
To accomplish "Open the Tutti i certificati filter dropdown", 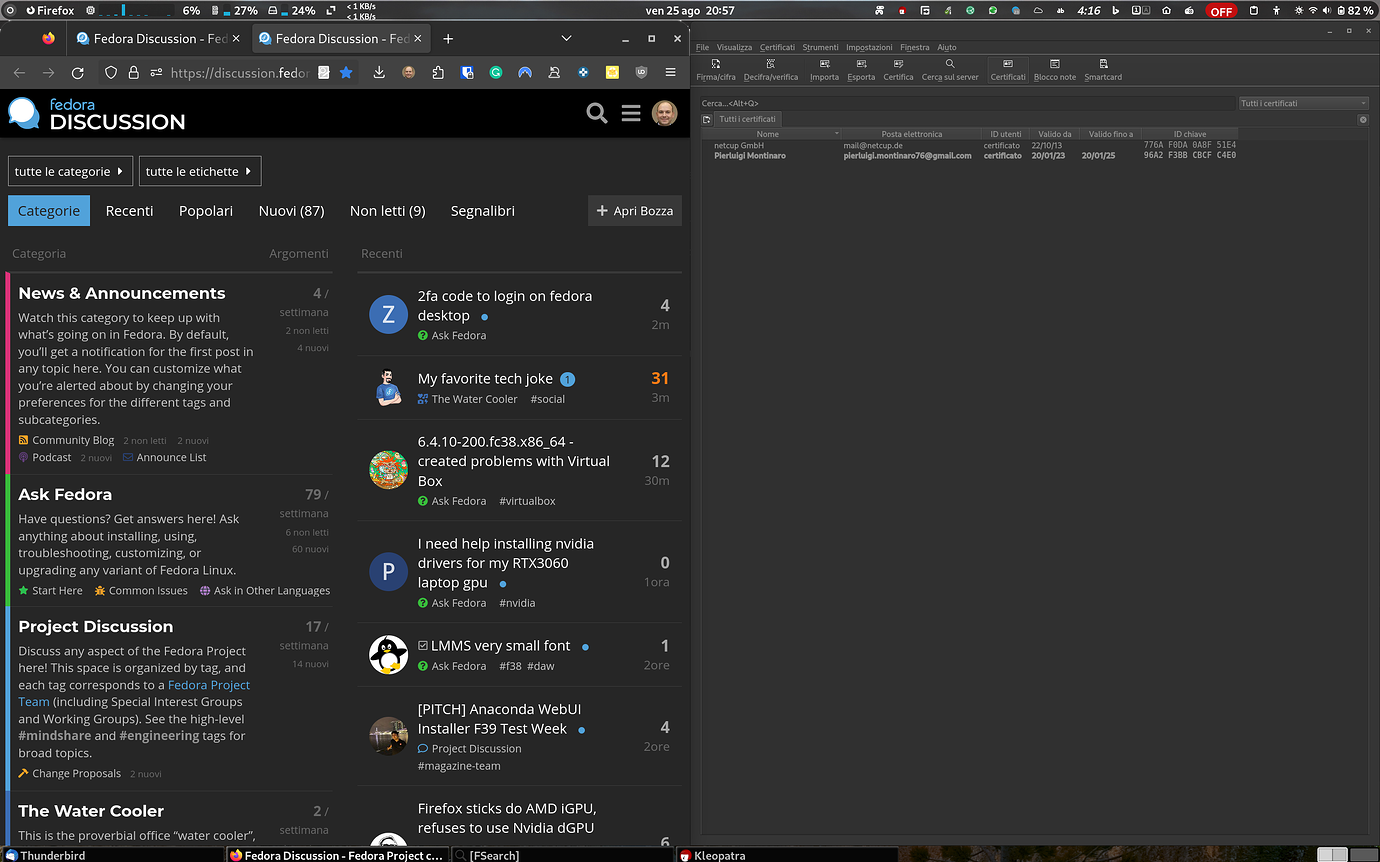I will tap(1303, 102).
